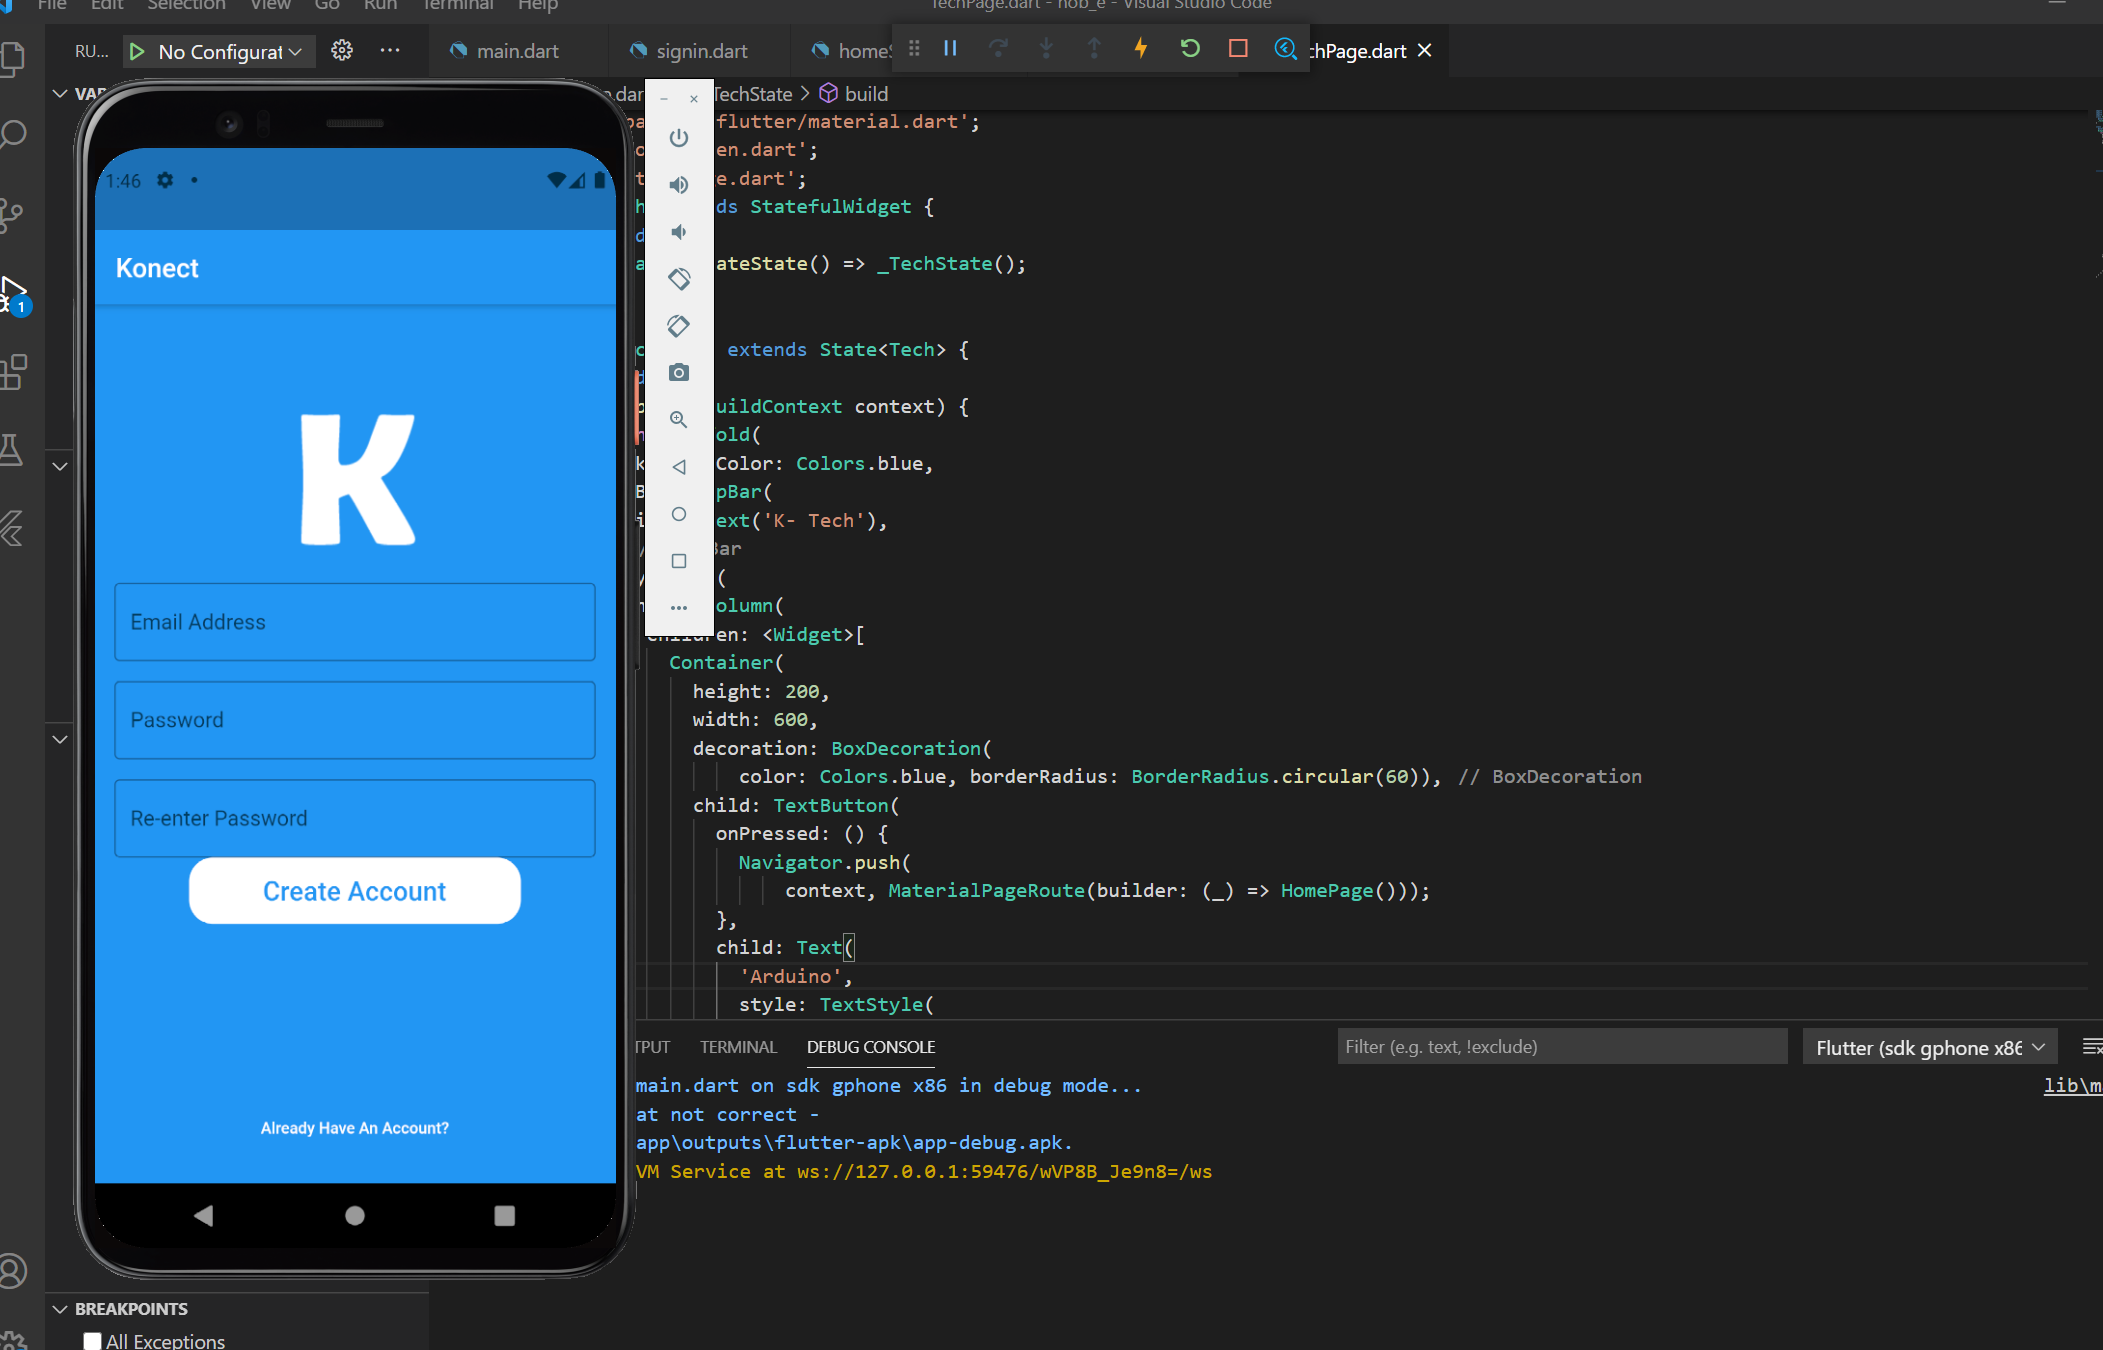Pause the debug session

coord(950,48)
